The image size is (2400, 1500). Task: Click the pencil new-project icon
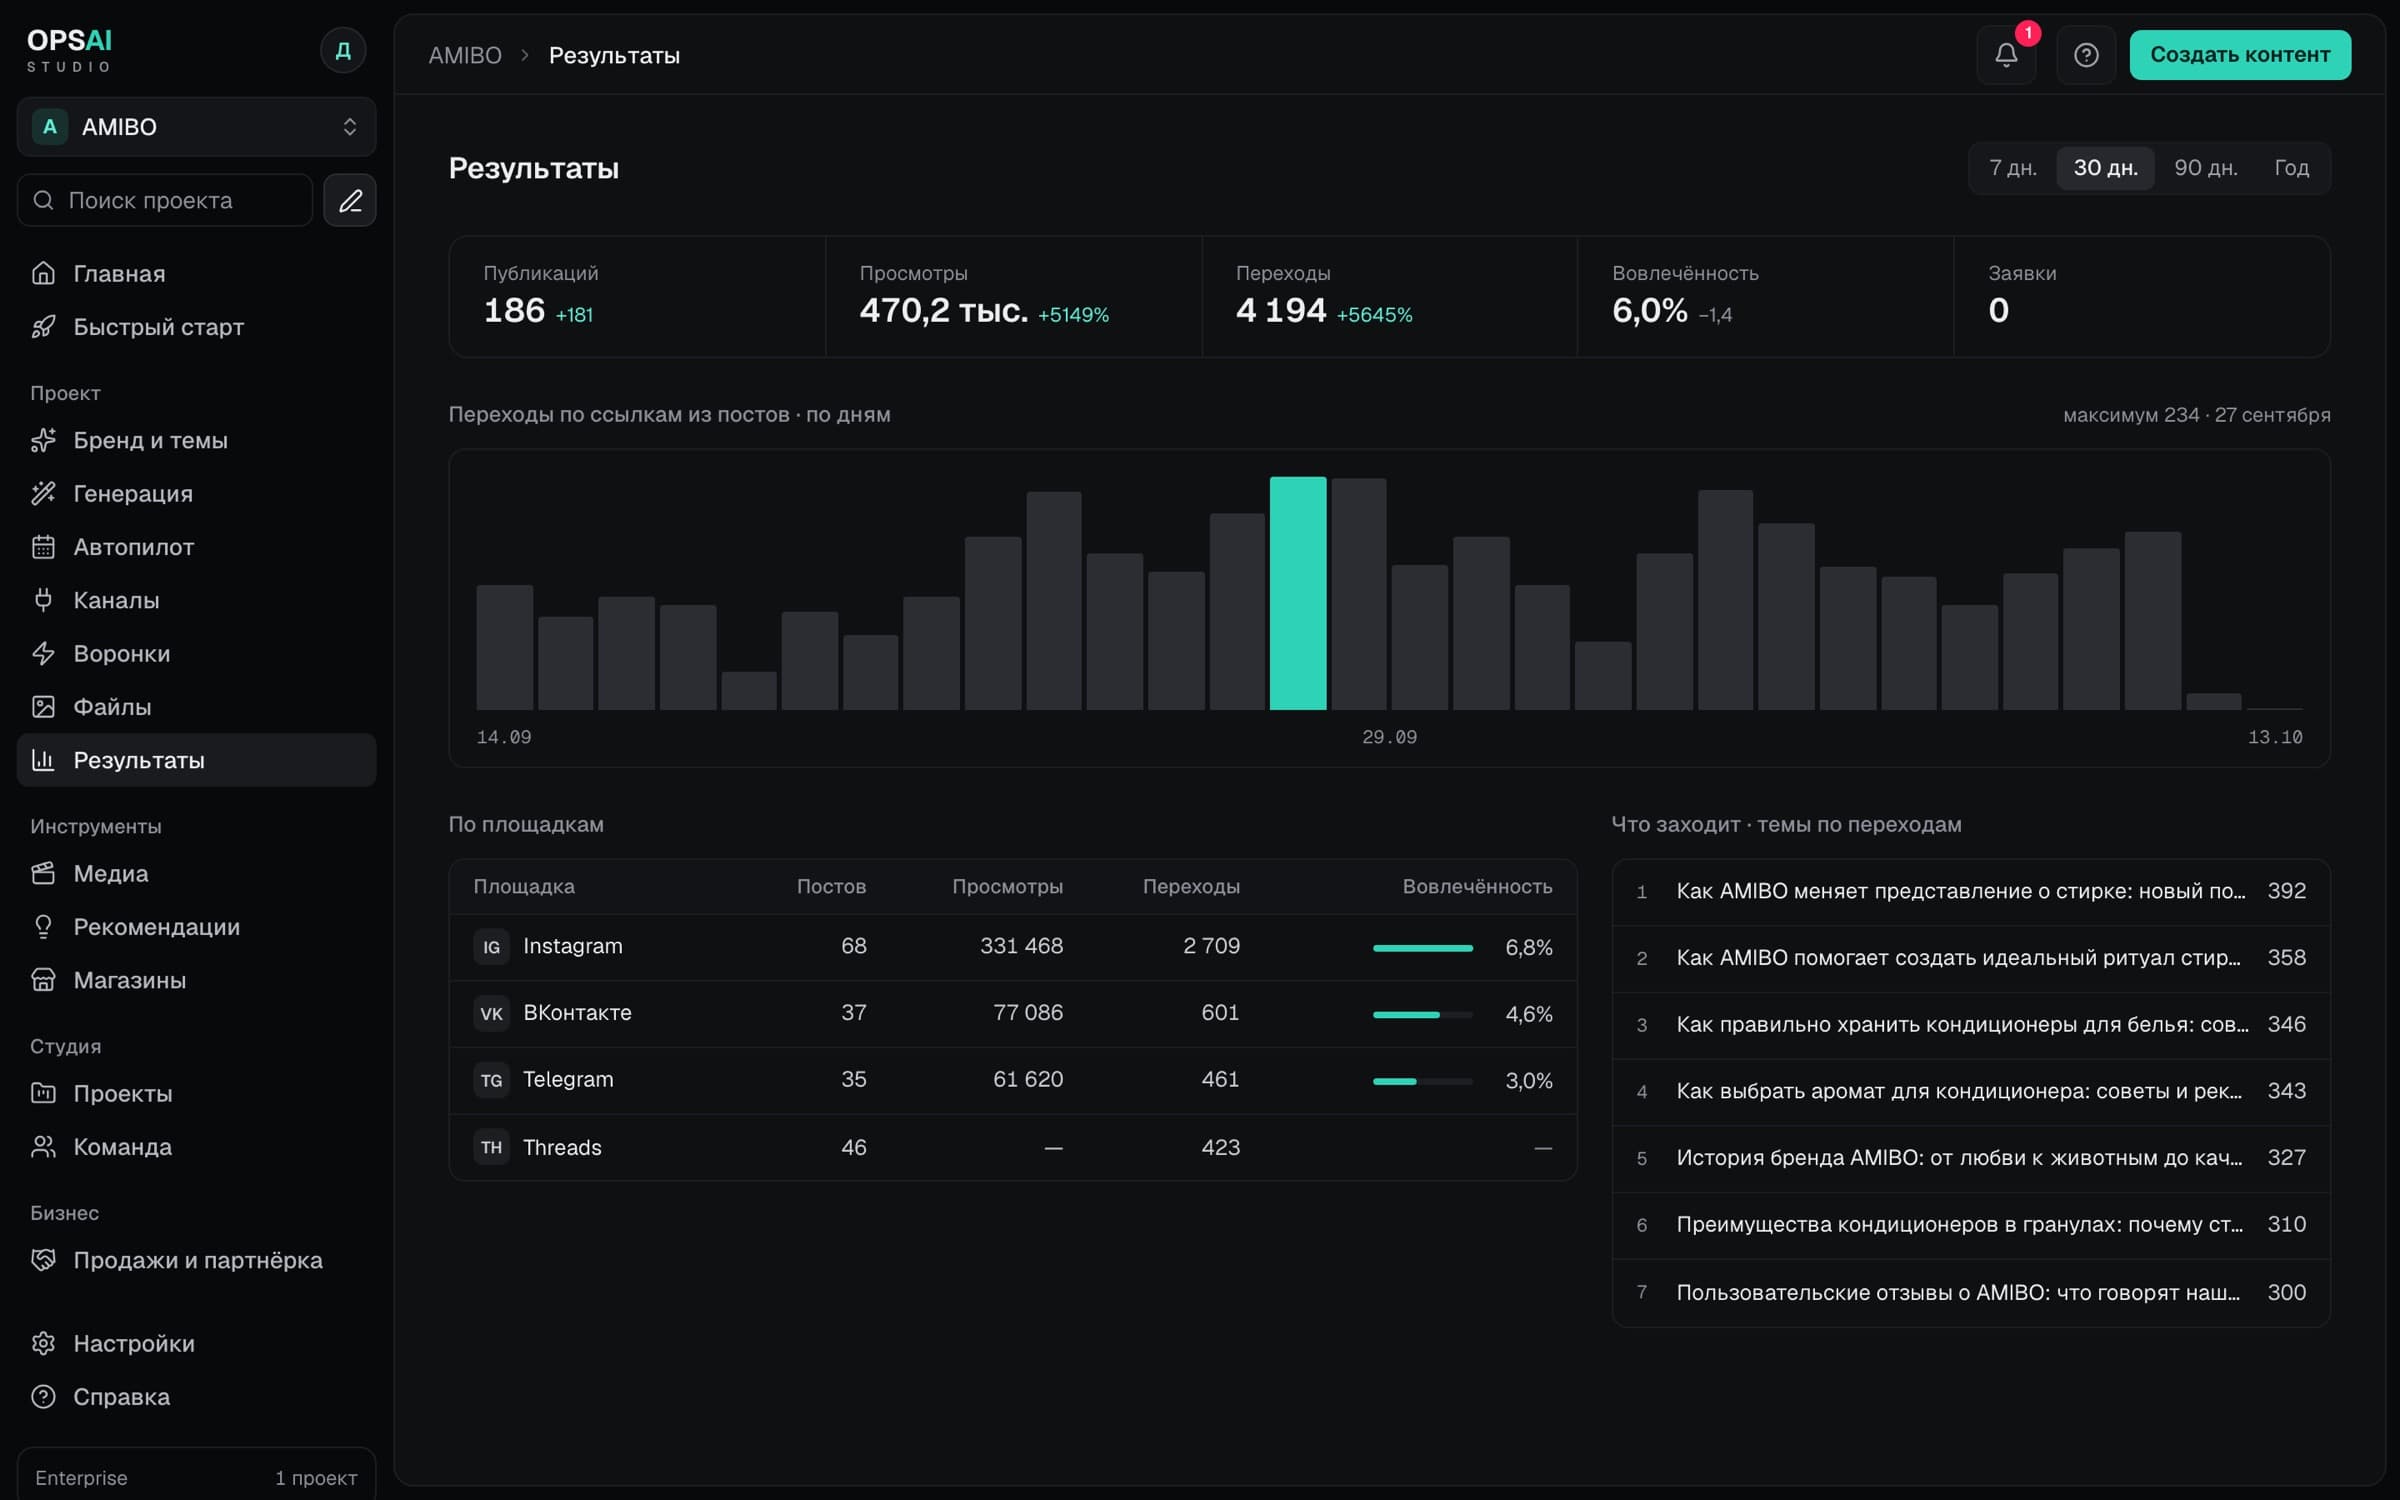tap(350, 200)
